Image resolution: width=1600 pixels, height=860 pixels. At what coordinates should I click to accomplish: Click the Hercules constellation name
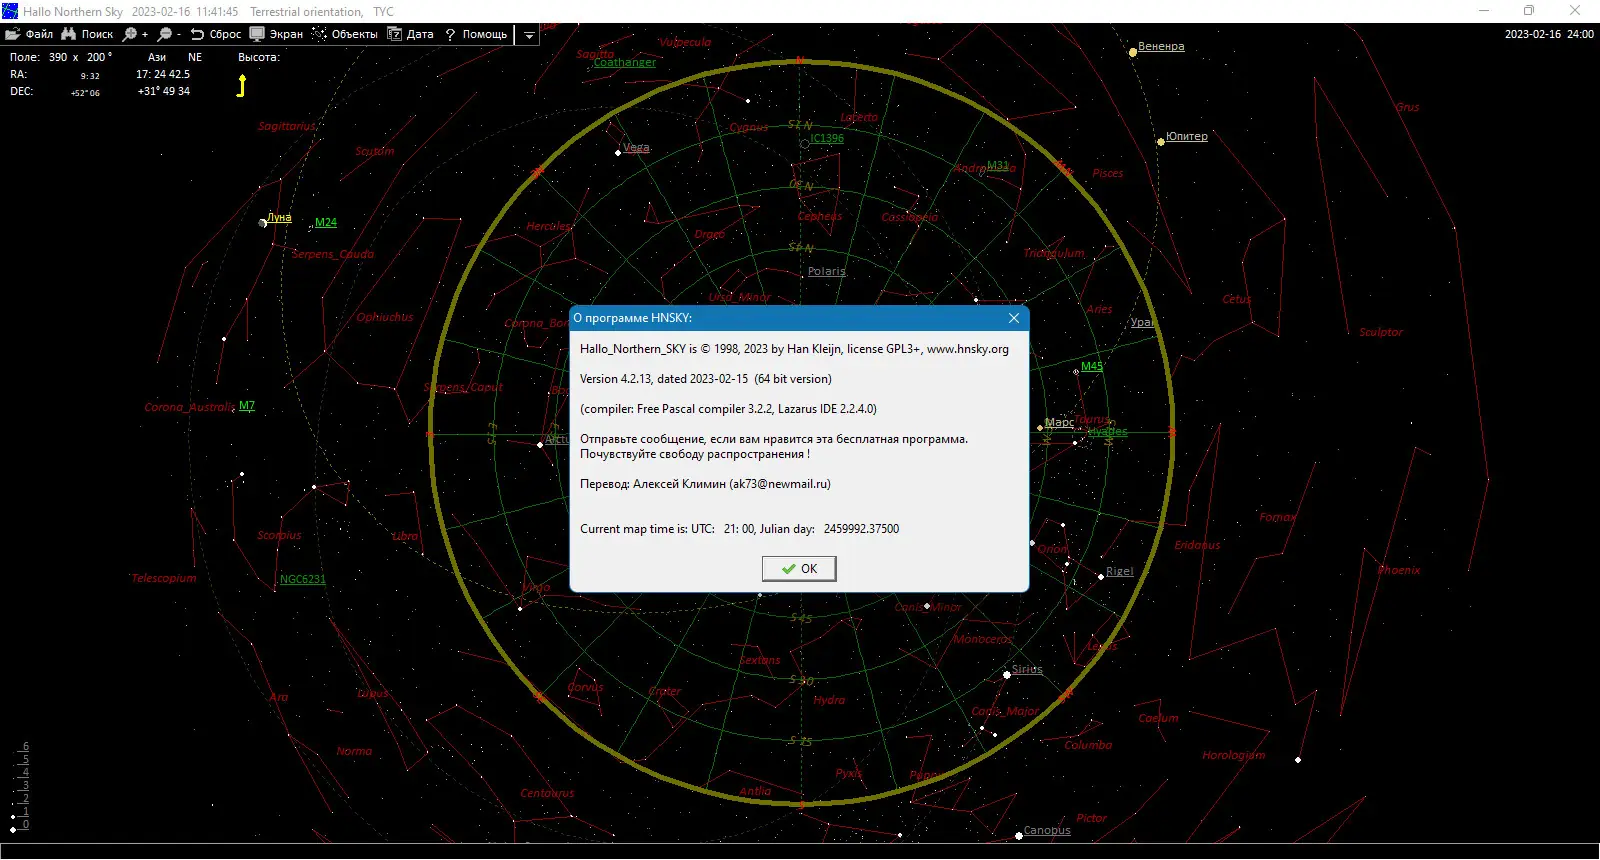click(x=549, y=226)
